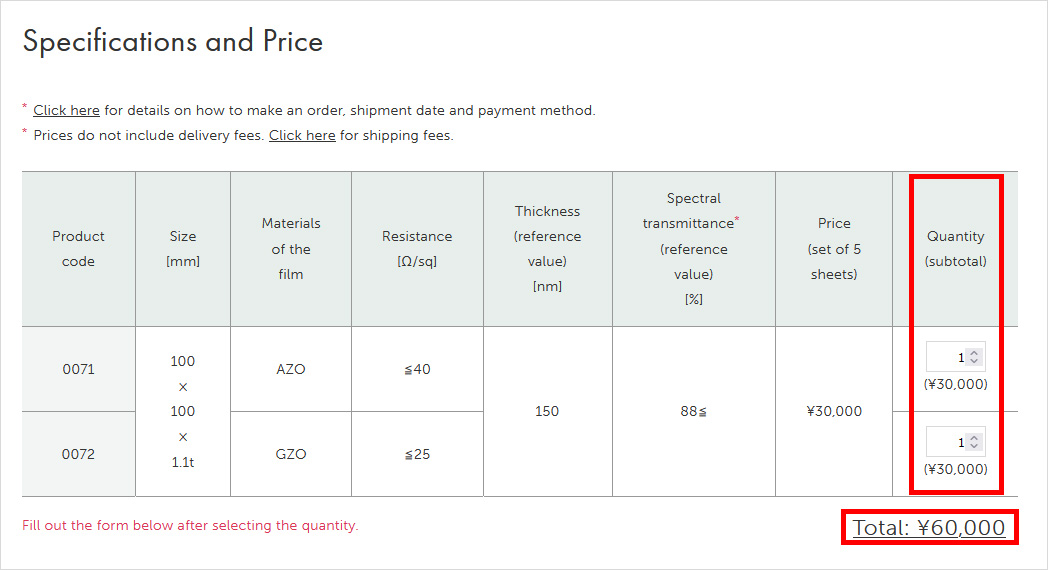Select the product code 0072 cell
This screenshot has height=570, width=1048.
click(78, 454)
